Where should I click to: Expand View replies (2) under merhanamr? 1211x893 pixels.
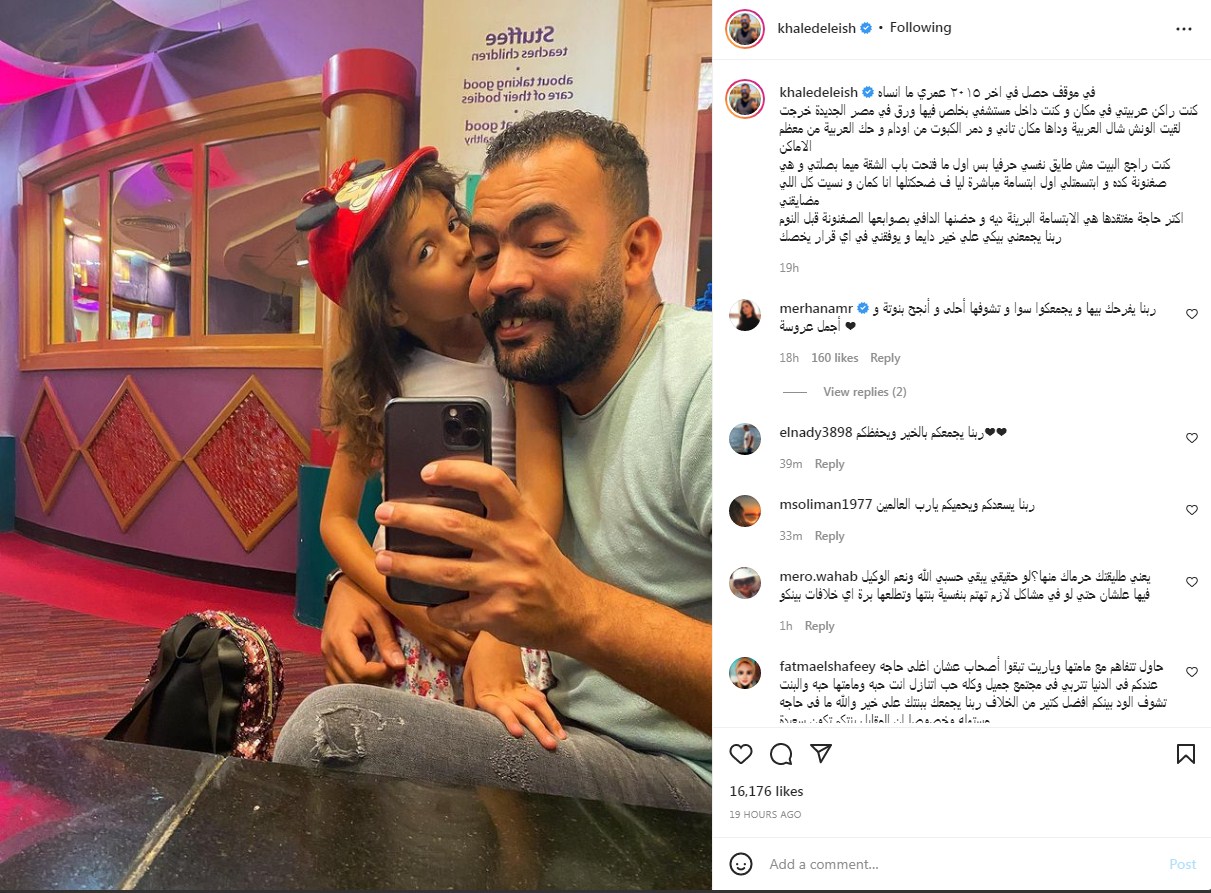point(864,392)
